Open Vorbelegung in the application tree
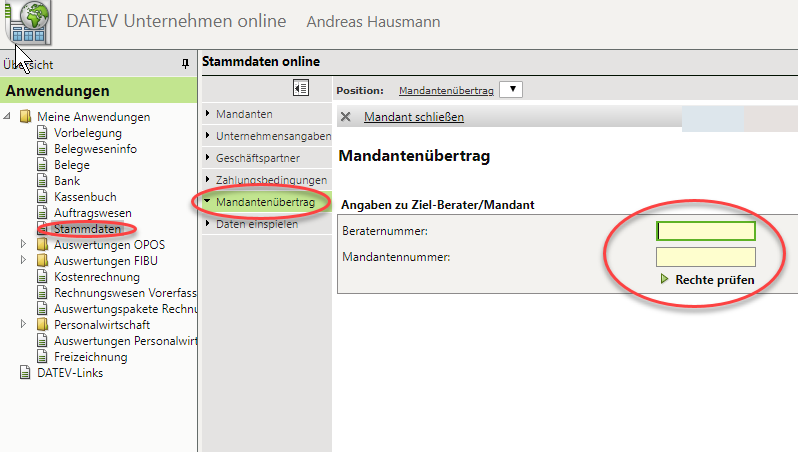The image size is (798, 452). tap(88, 133)
